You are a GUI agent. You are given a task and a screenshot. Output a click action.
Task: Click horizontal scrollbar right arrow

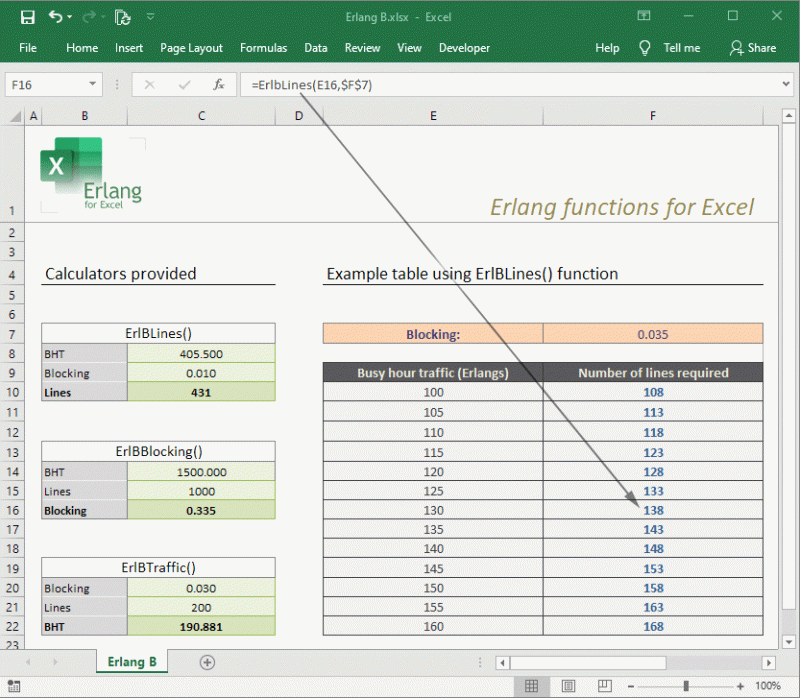coord(768,663)
